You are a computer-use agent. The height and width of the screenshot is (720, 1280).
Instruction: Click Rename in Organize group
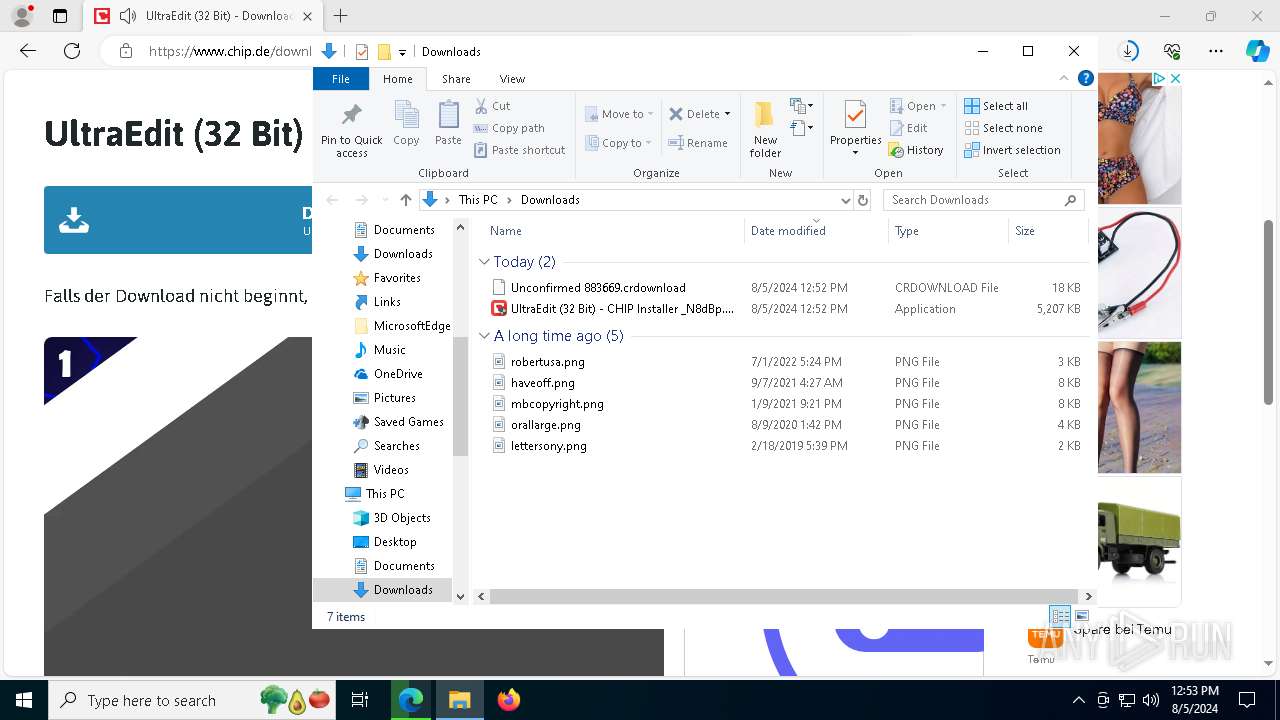(x=697, y=143)
